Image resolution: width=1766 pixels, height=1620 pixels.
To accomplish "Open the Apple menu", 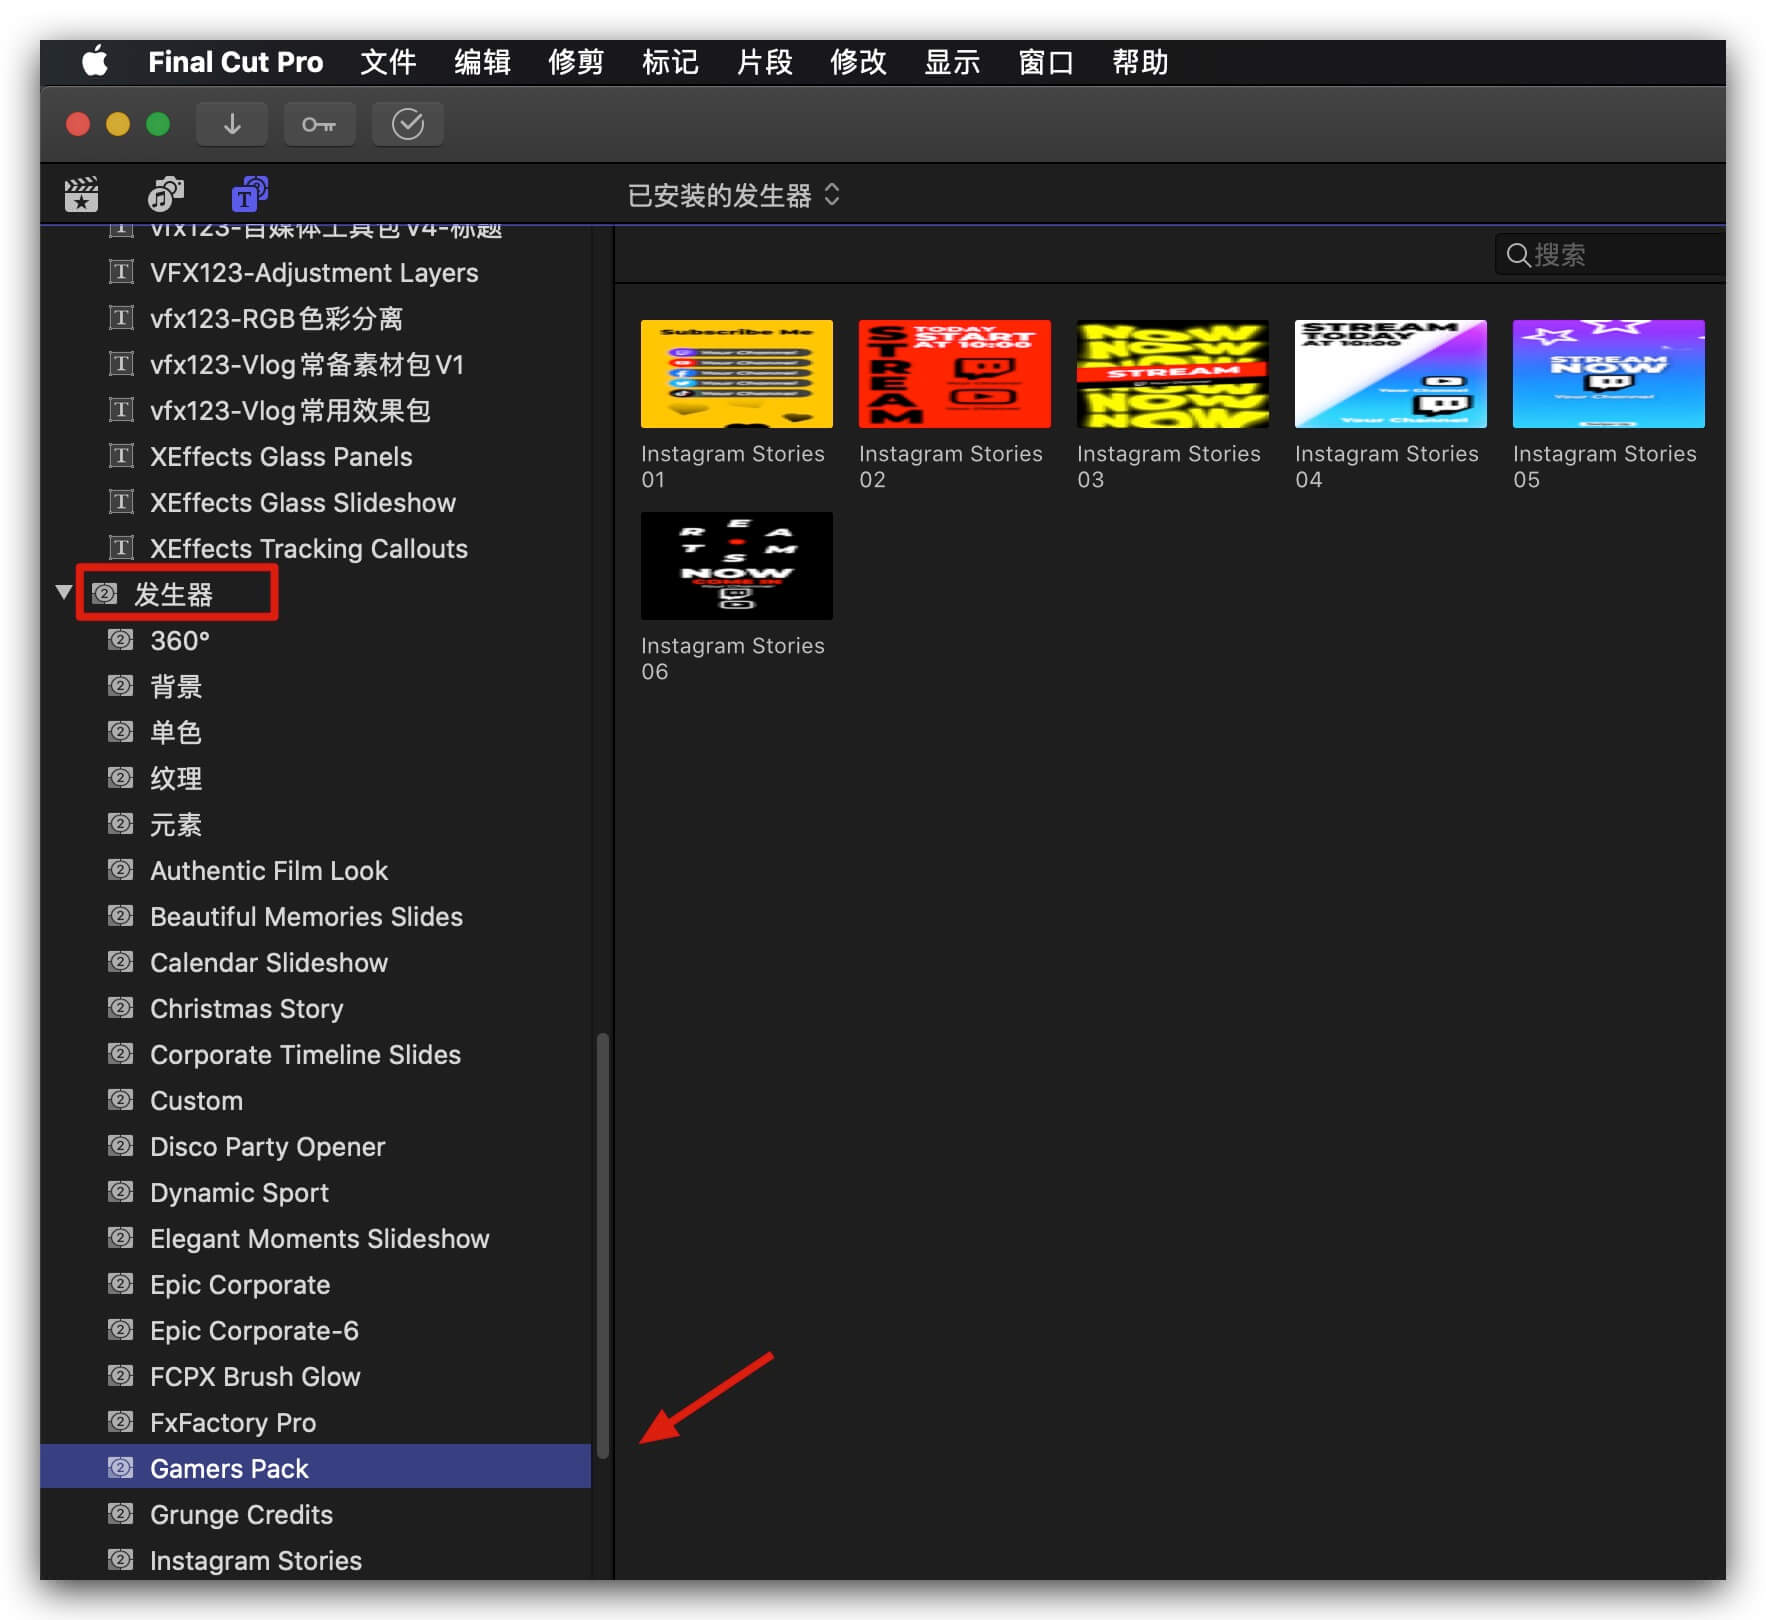I will tap(95, 62).
